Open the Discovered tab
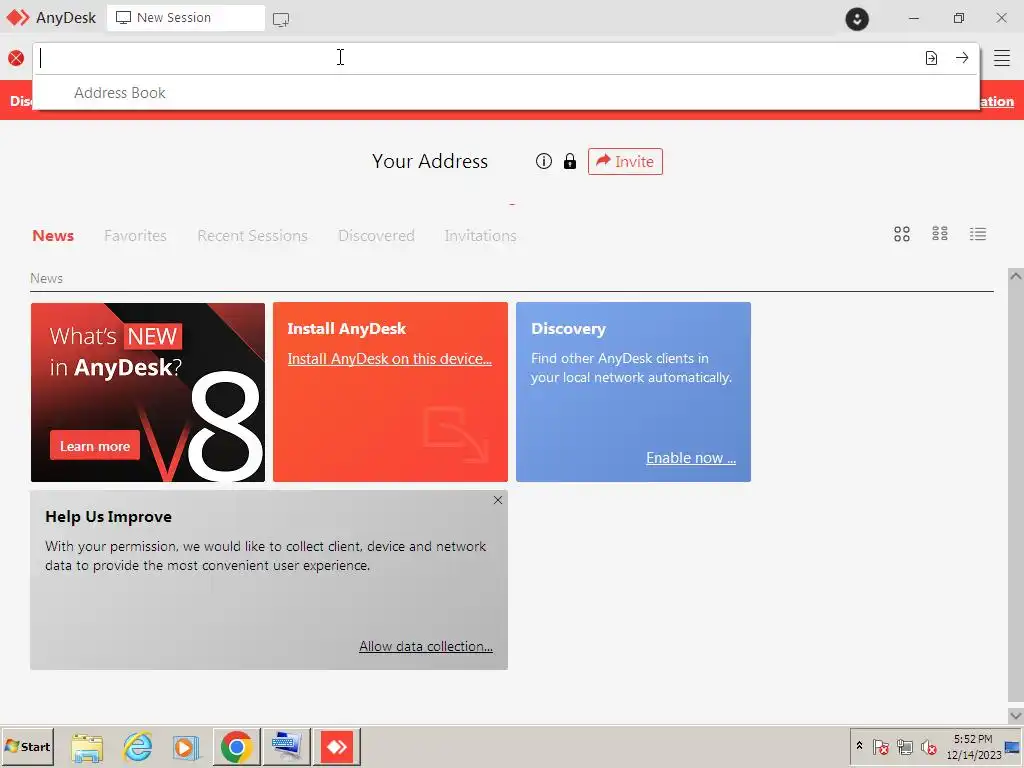 (x=376, y=236)
